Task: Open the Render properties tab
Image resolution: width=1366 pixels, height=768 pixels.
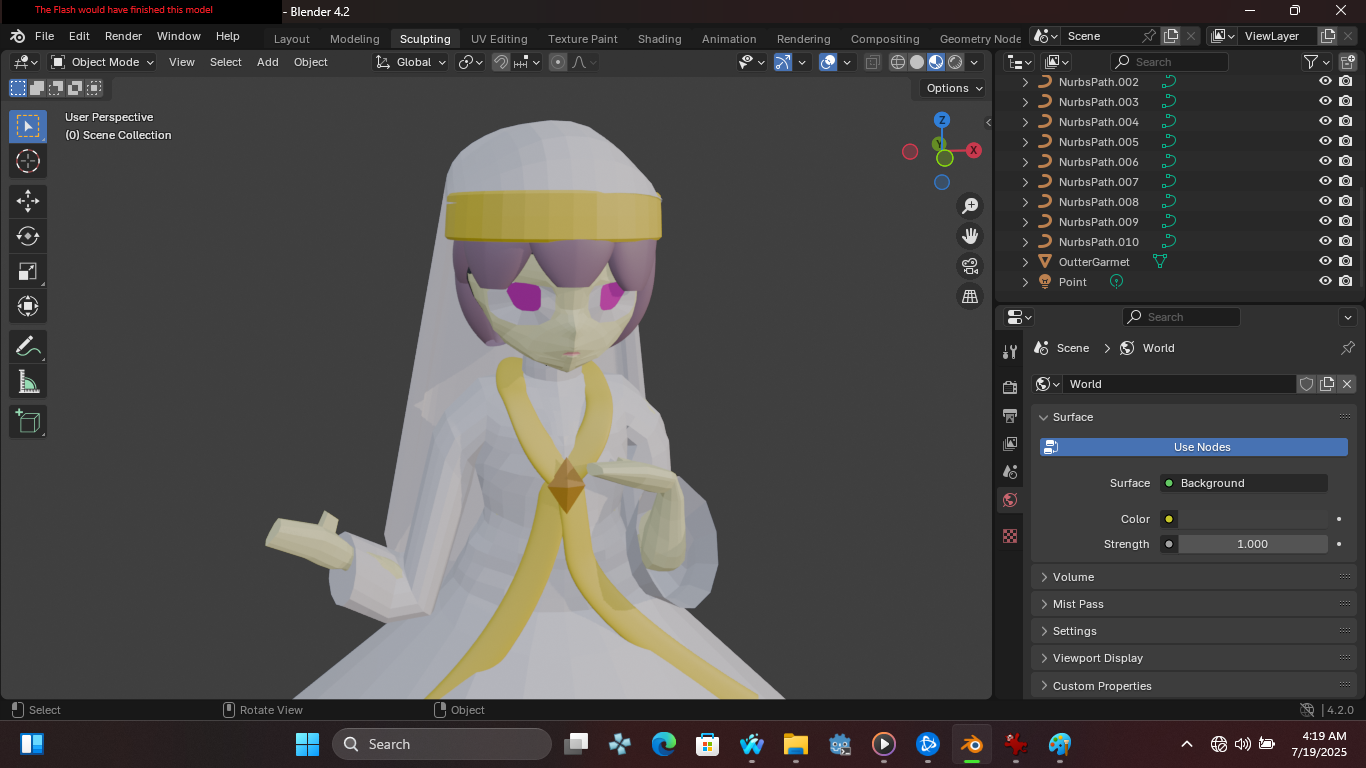Action: click(x=1010, y=387)
